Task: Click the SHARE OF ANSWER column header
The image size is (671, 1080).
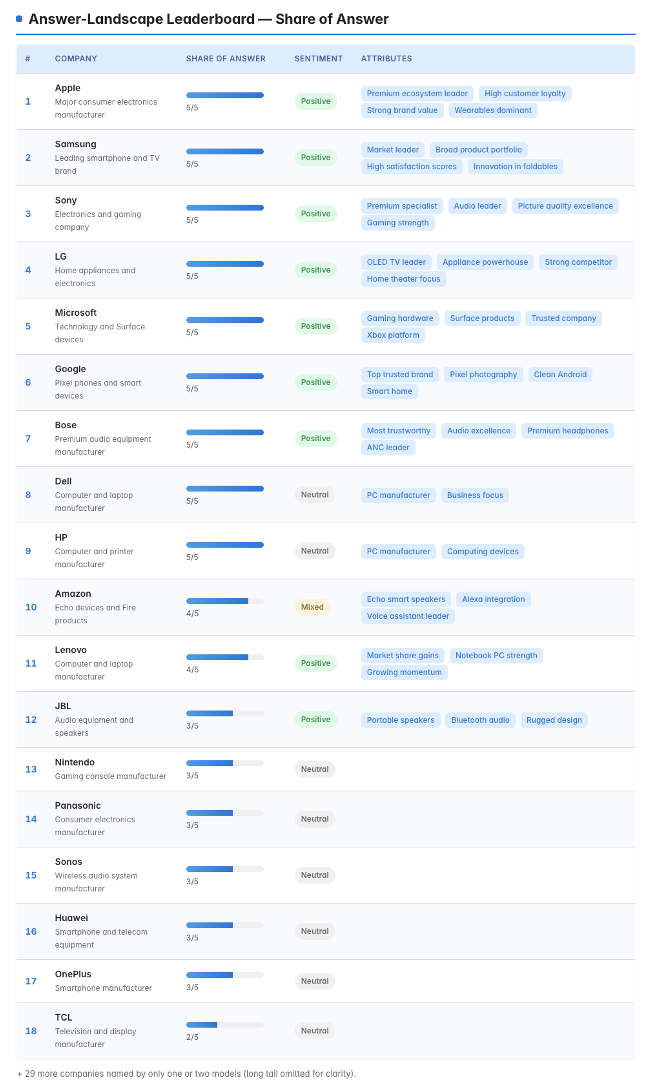Action: (x=225, y=59)
